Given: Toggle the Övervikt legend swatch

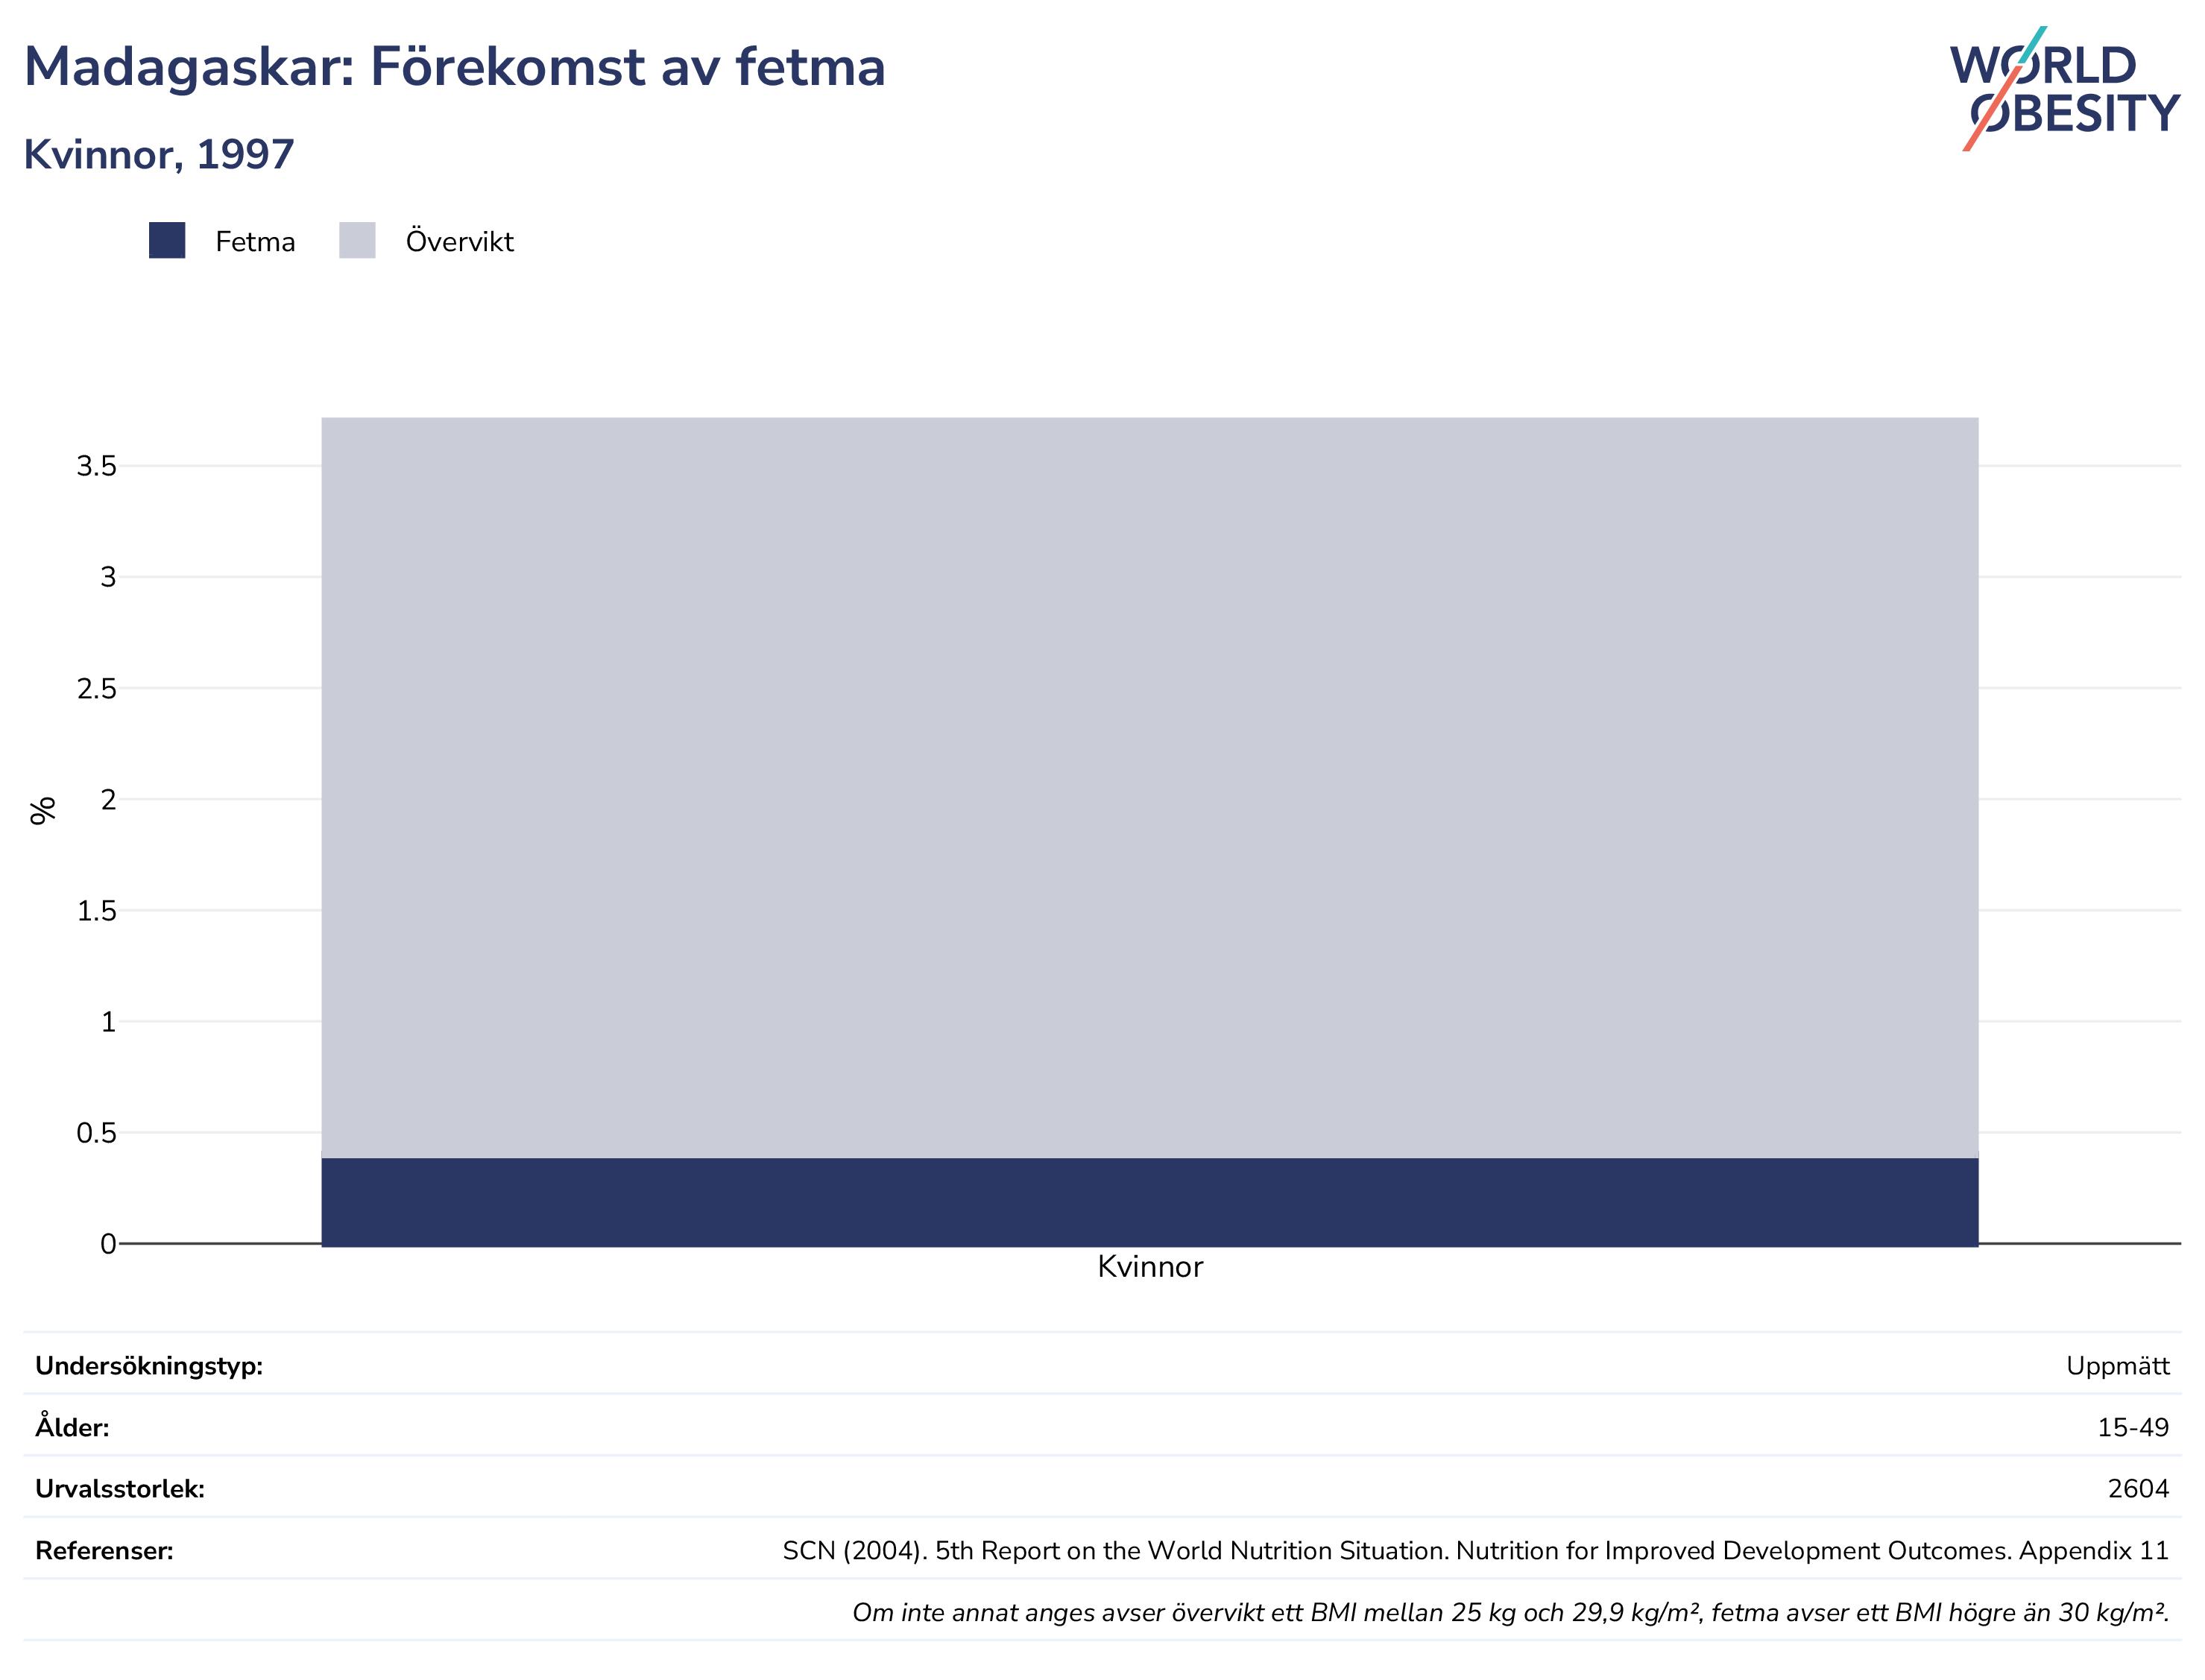Looking at the screenshot, I should pos(357,241).
